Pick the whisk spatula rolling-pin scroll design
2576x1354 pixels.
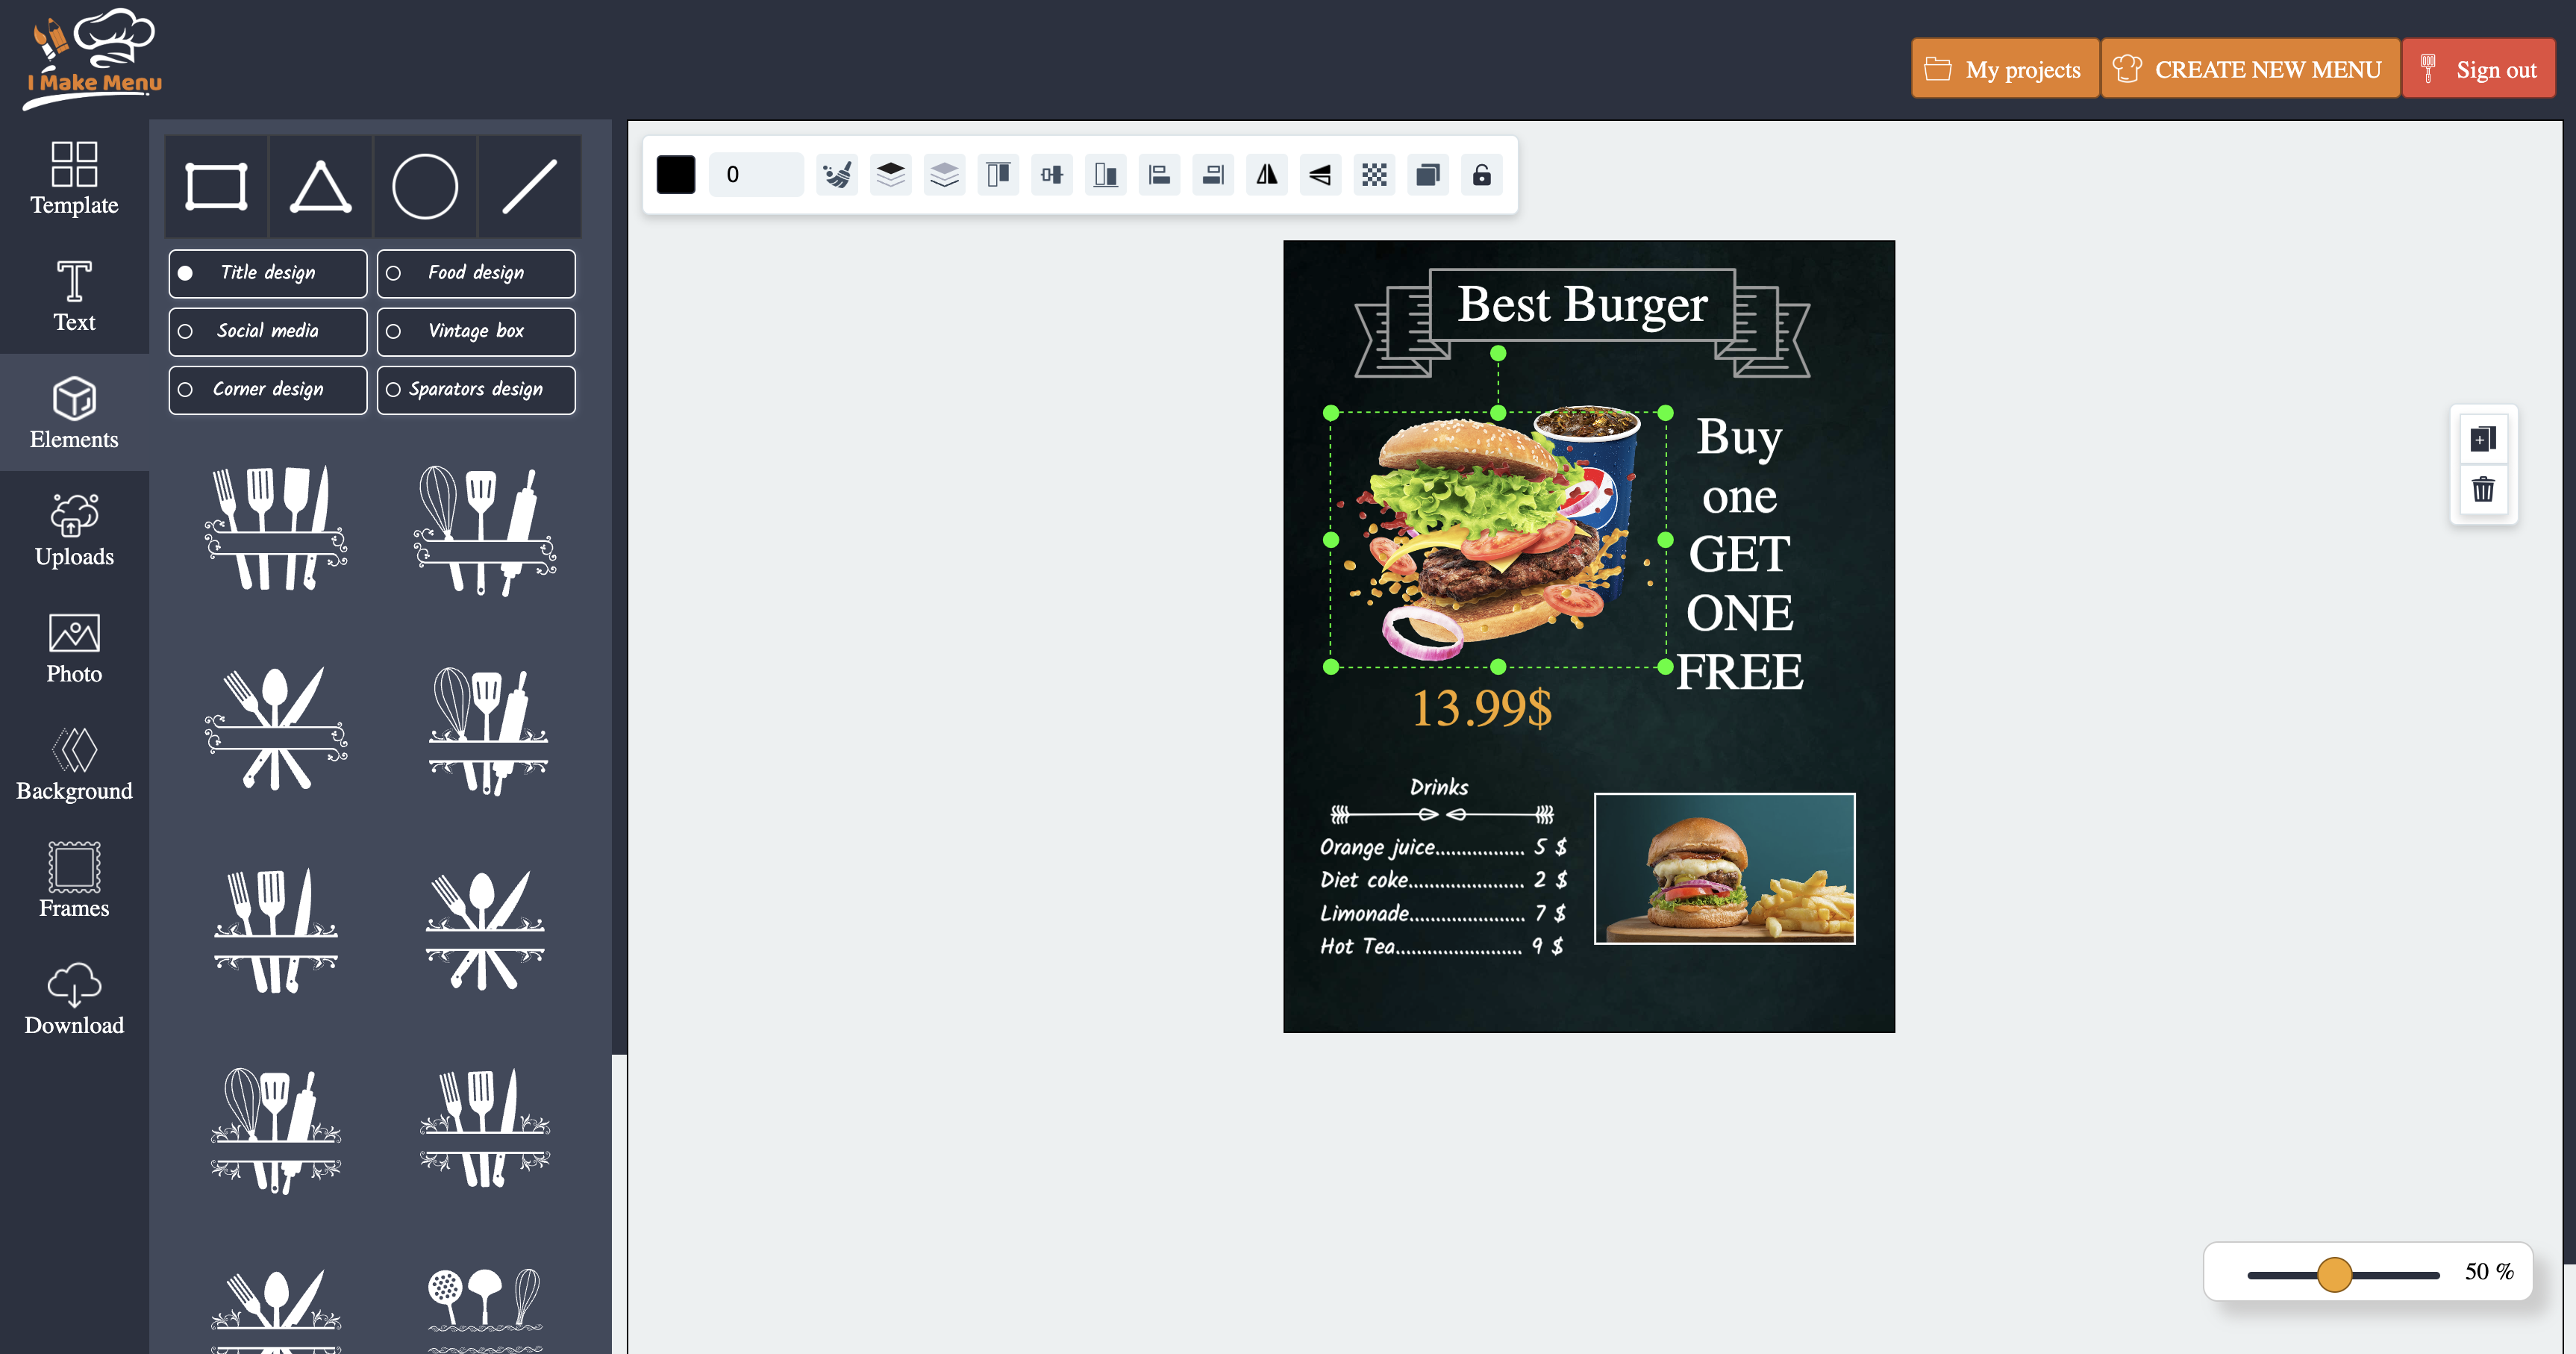[x=485, y=530]
